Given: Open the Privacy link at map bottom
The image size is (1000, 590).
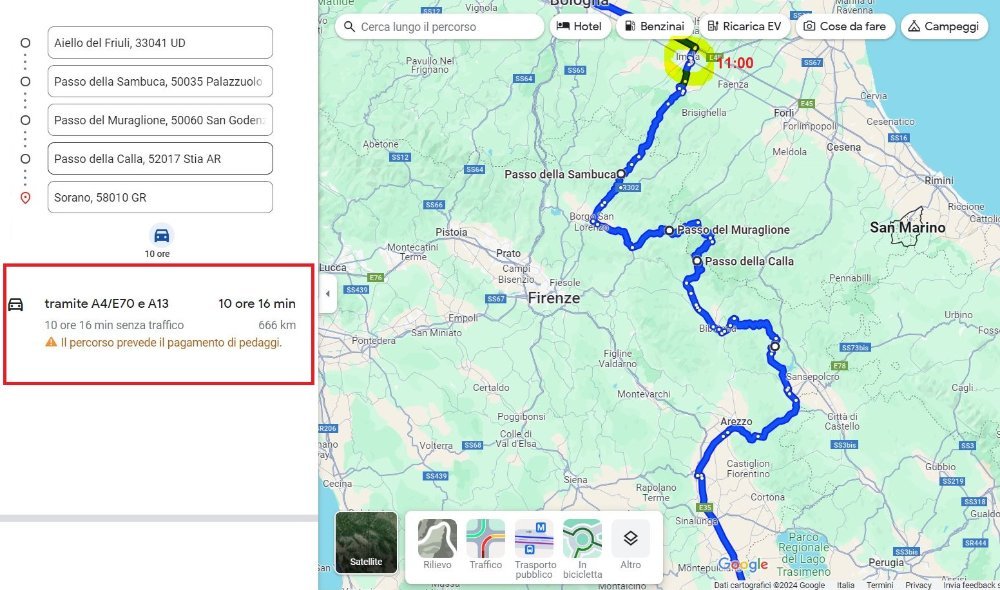Looking at the screenshot, I should (x=918, y=585).
